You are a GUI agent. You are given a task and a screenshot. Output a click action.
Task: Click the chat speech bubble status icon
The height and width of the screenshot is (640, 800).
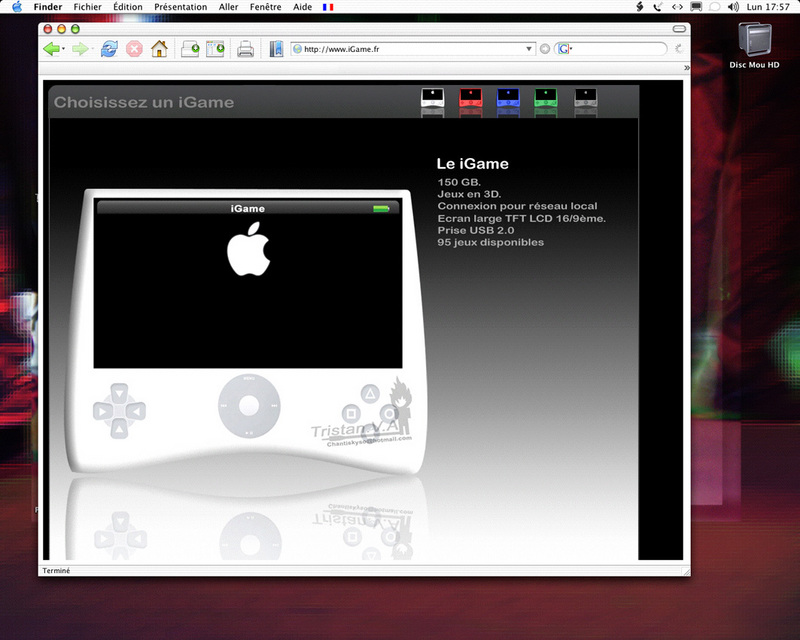pos(715,7)
